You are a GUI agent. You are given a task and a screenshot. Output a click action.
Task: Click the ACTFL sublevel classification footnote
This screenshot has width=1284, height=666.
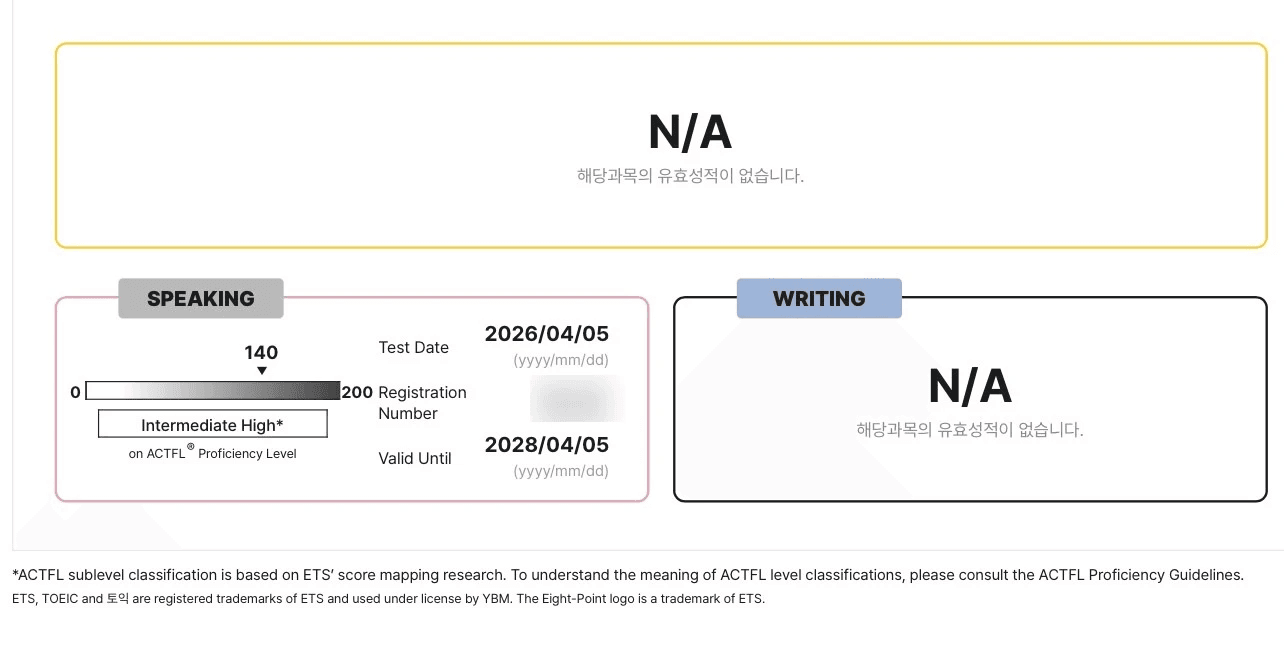point(628,575)
